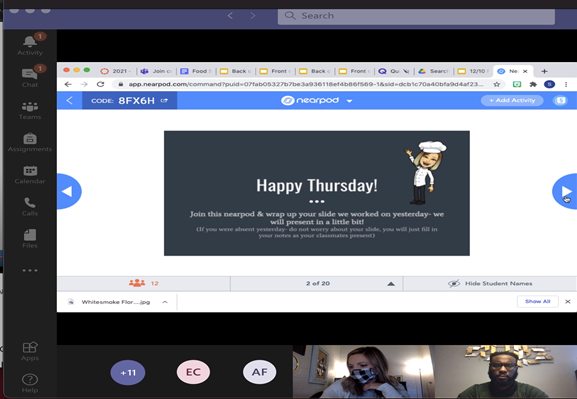Screen dimensions: 577x399
Task: Switch to the 12/10 browser tab
Action: 474,71
